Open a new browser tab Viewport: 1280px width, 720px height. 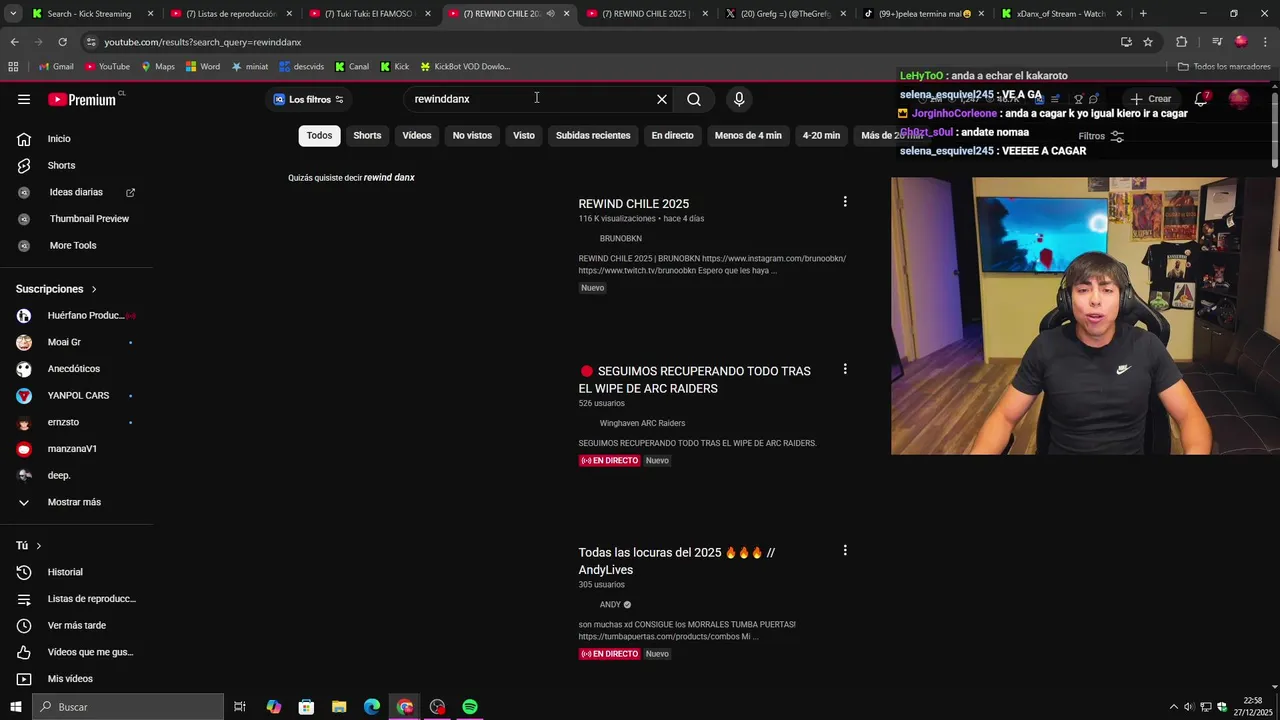[x=1143, y=14]
